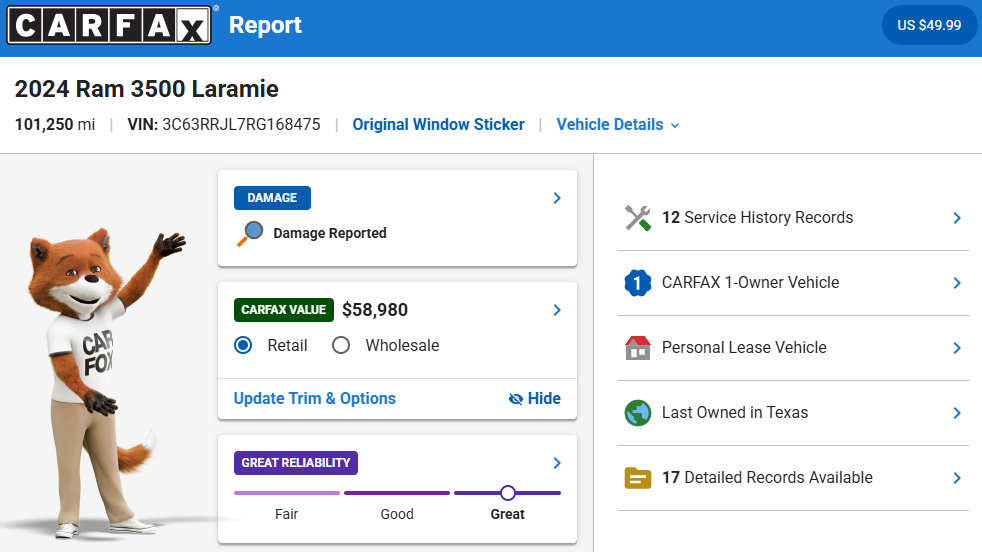Viewport: 982px width, 552px height.
Task: Click the US $49.99 price button
Action: tap(929, 25)
